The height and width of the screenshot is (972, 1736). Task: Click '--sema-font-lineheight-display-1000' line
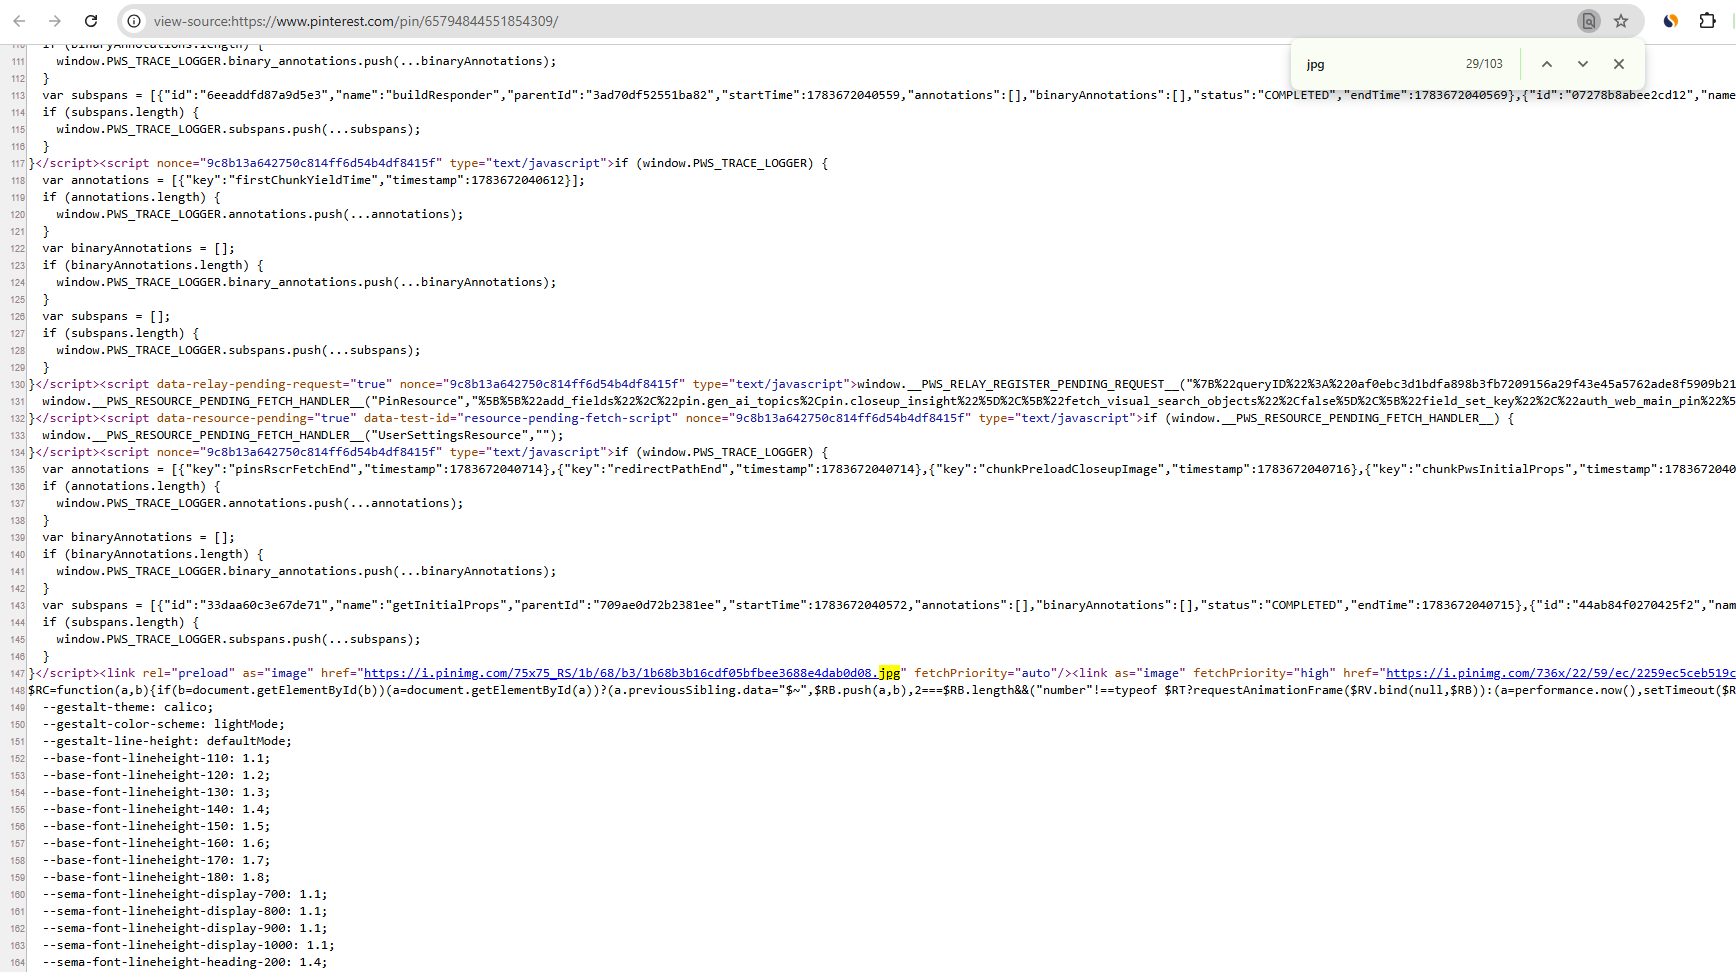coord(188,945)
